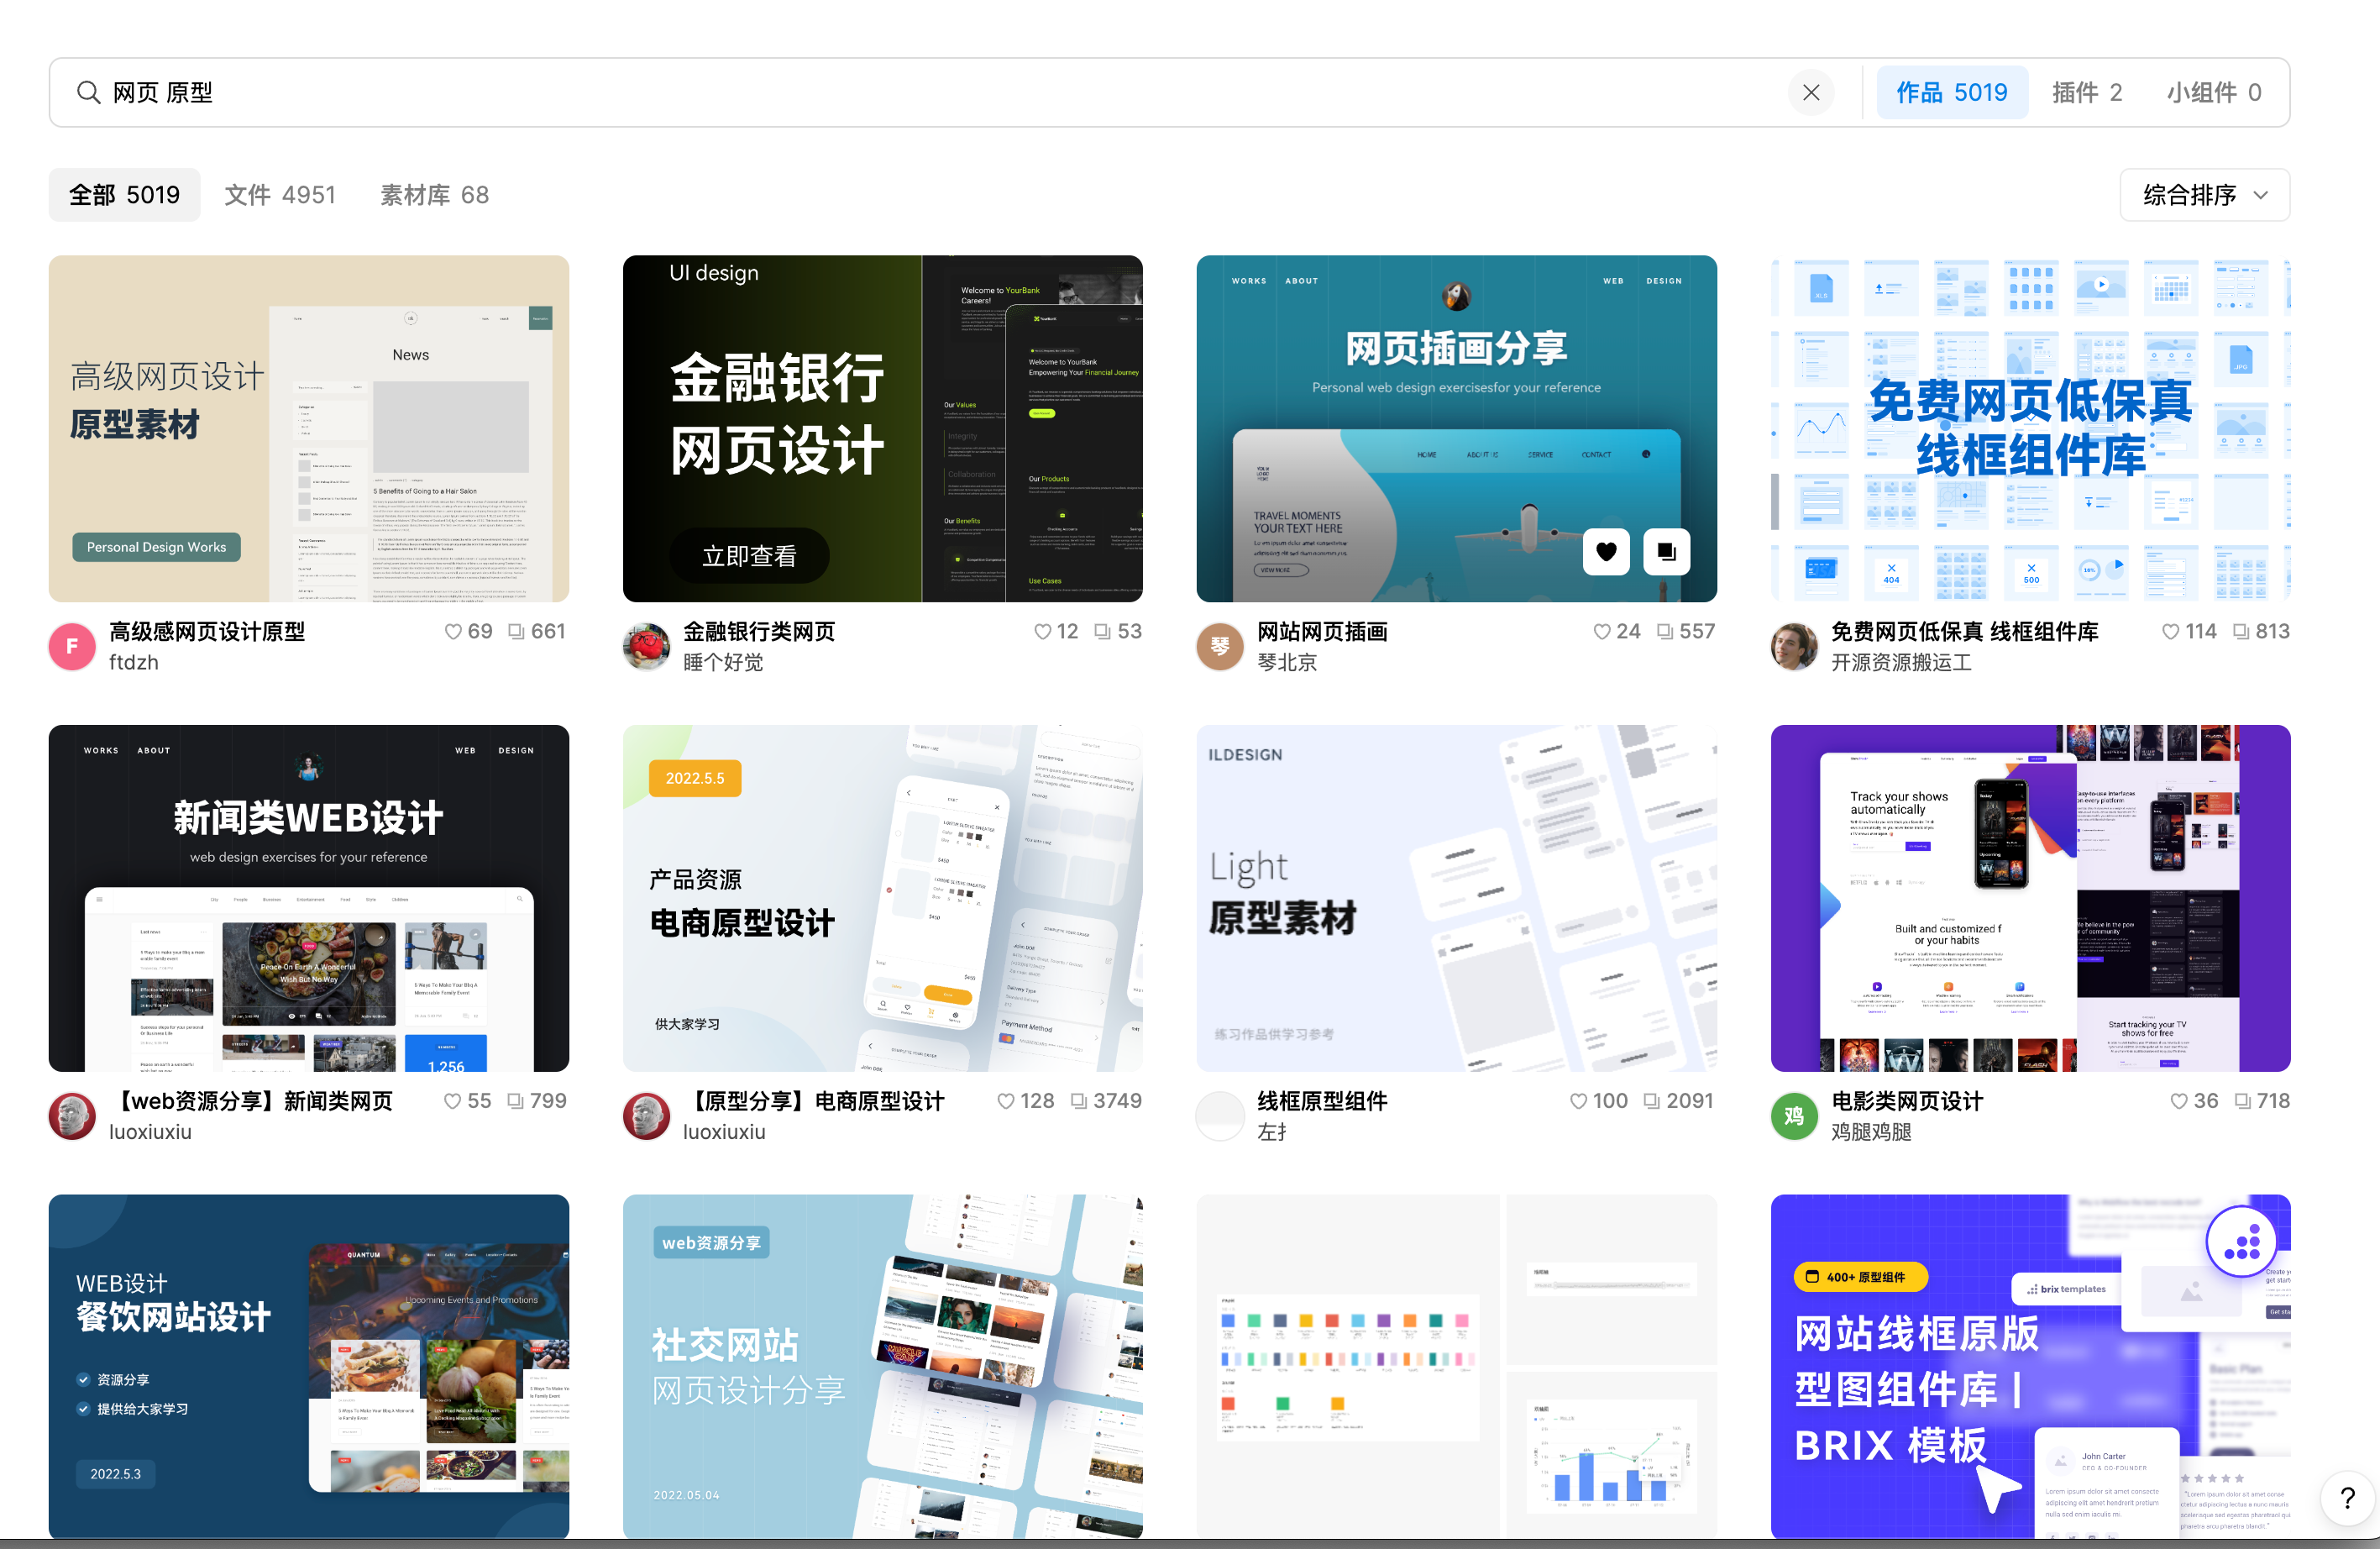
Task: Switch to the 小组件 0 tab
Action: (x=2214, y=93)
